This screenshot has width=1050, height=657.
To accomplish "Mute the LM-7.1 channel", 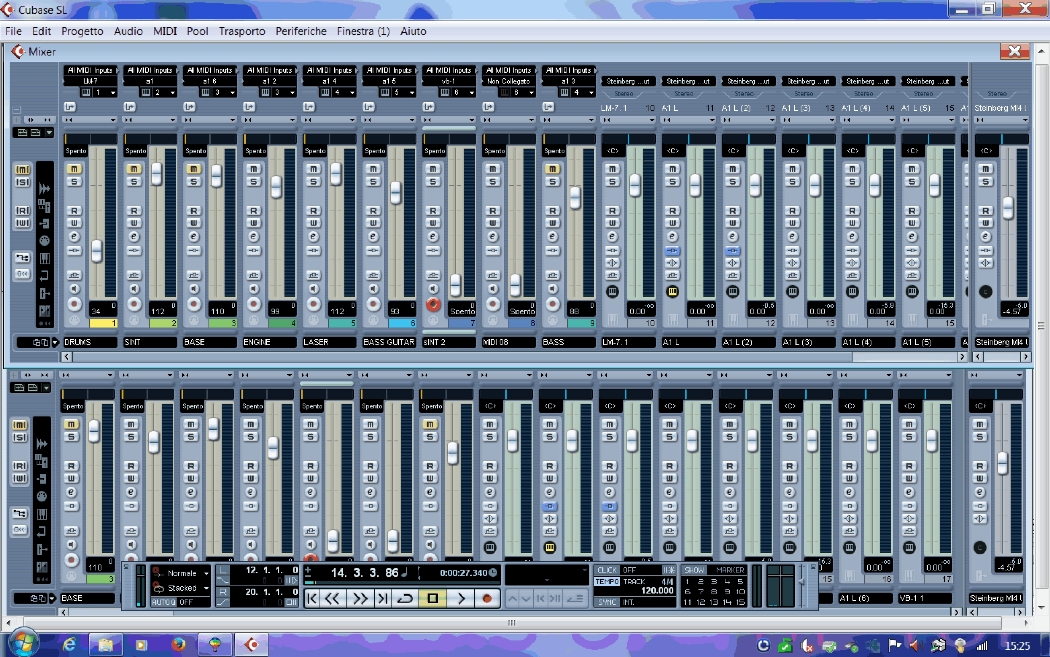I will click(613, 169).
